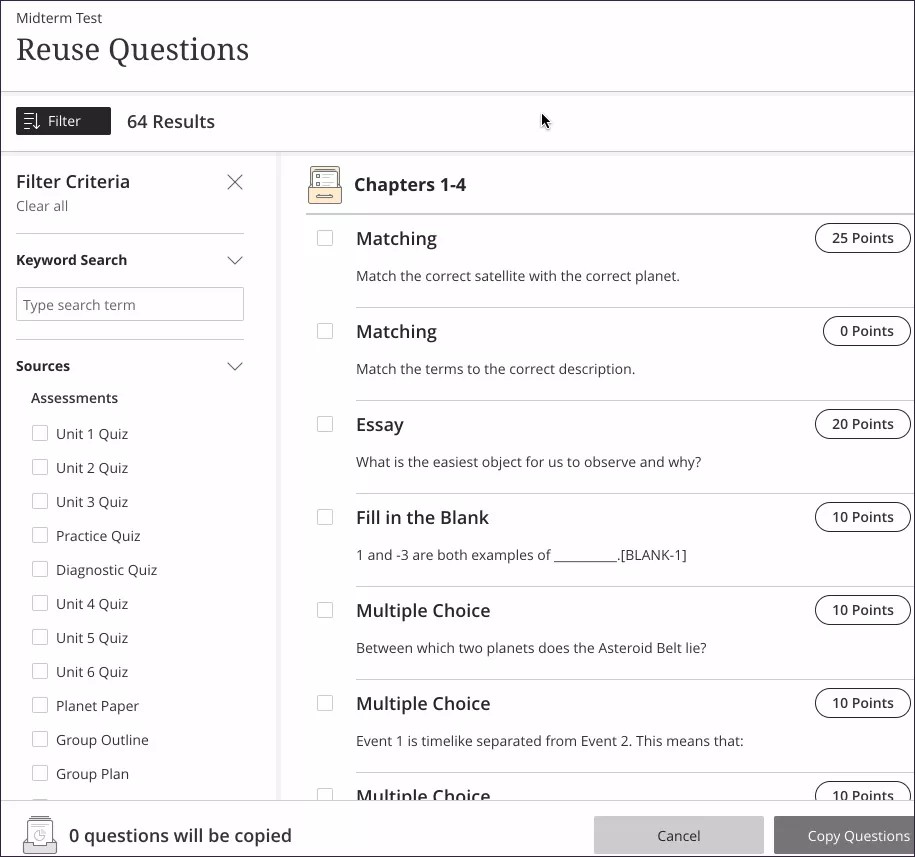
Task: Check the Asteroid Belt Multiple Choice question
Action: pyautogui.click(x=324, y=610)
